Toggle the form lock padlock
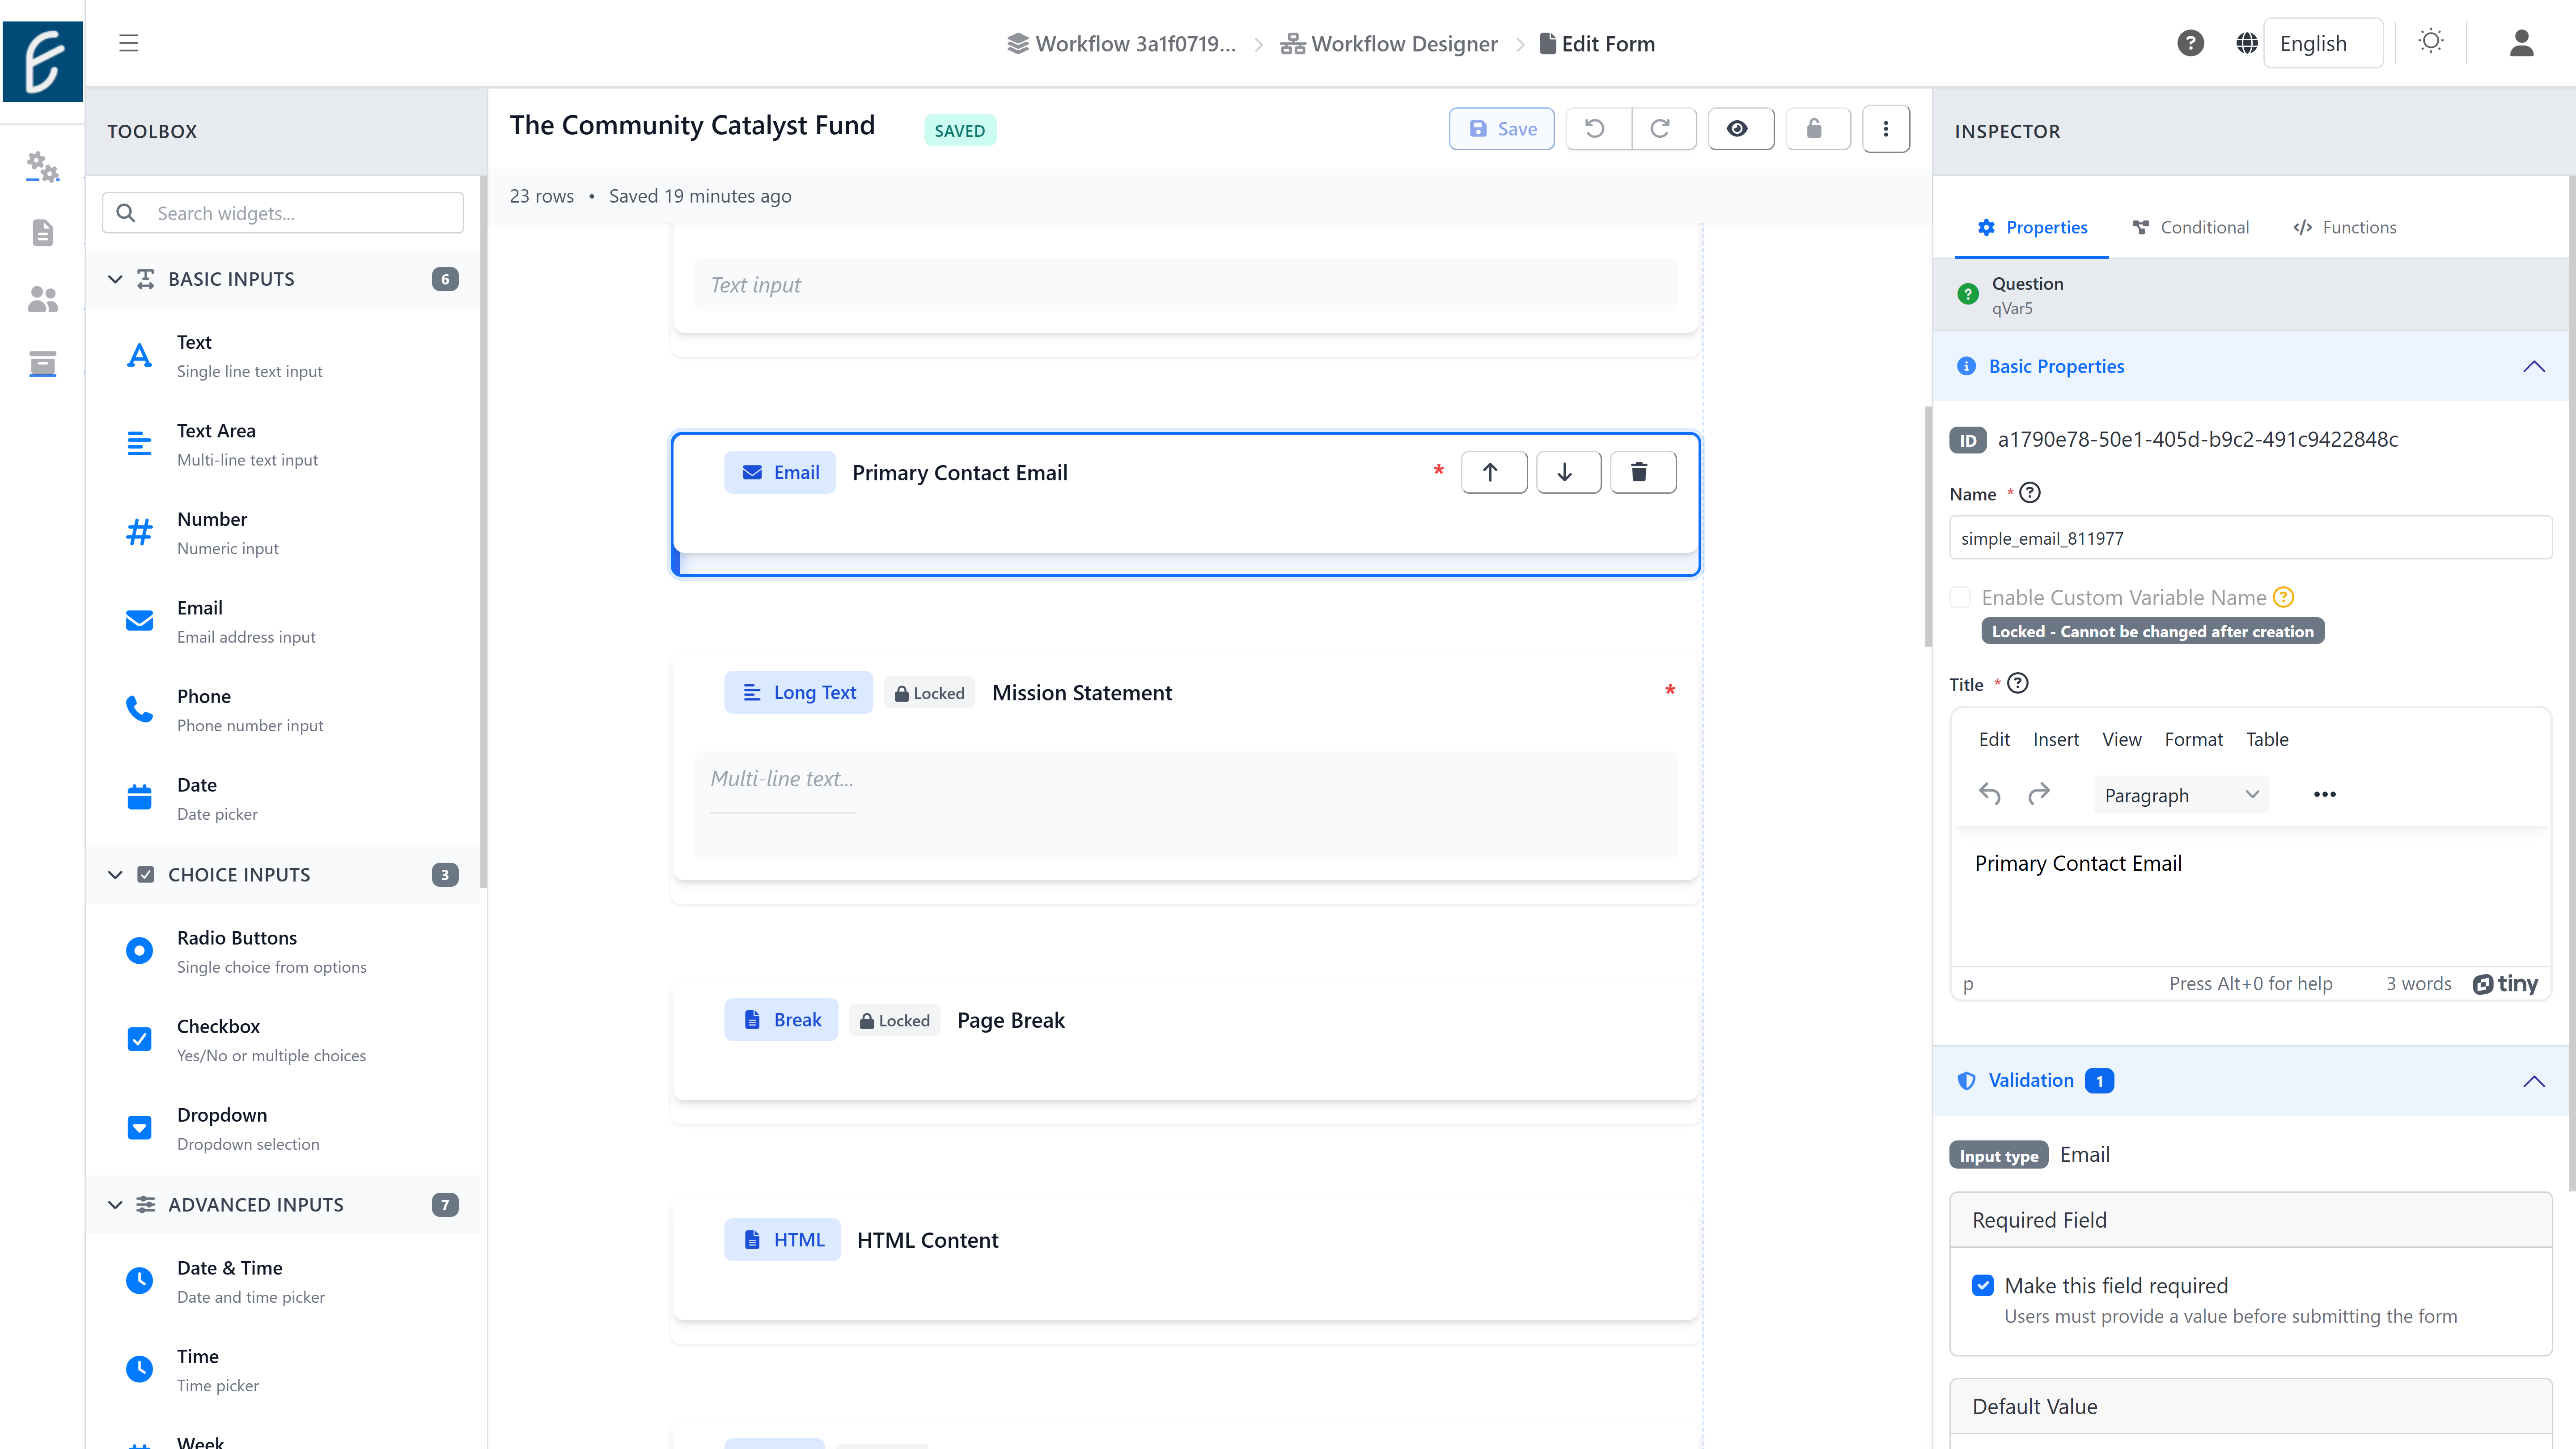The height and width of the screenshot is (1449, 2576). click(1818, 128)
